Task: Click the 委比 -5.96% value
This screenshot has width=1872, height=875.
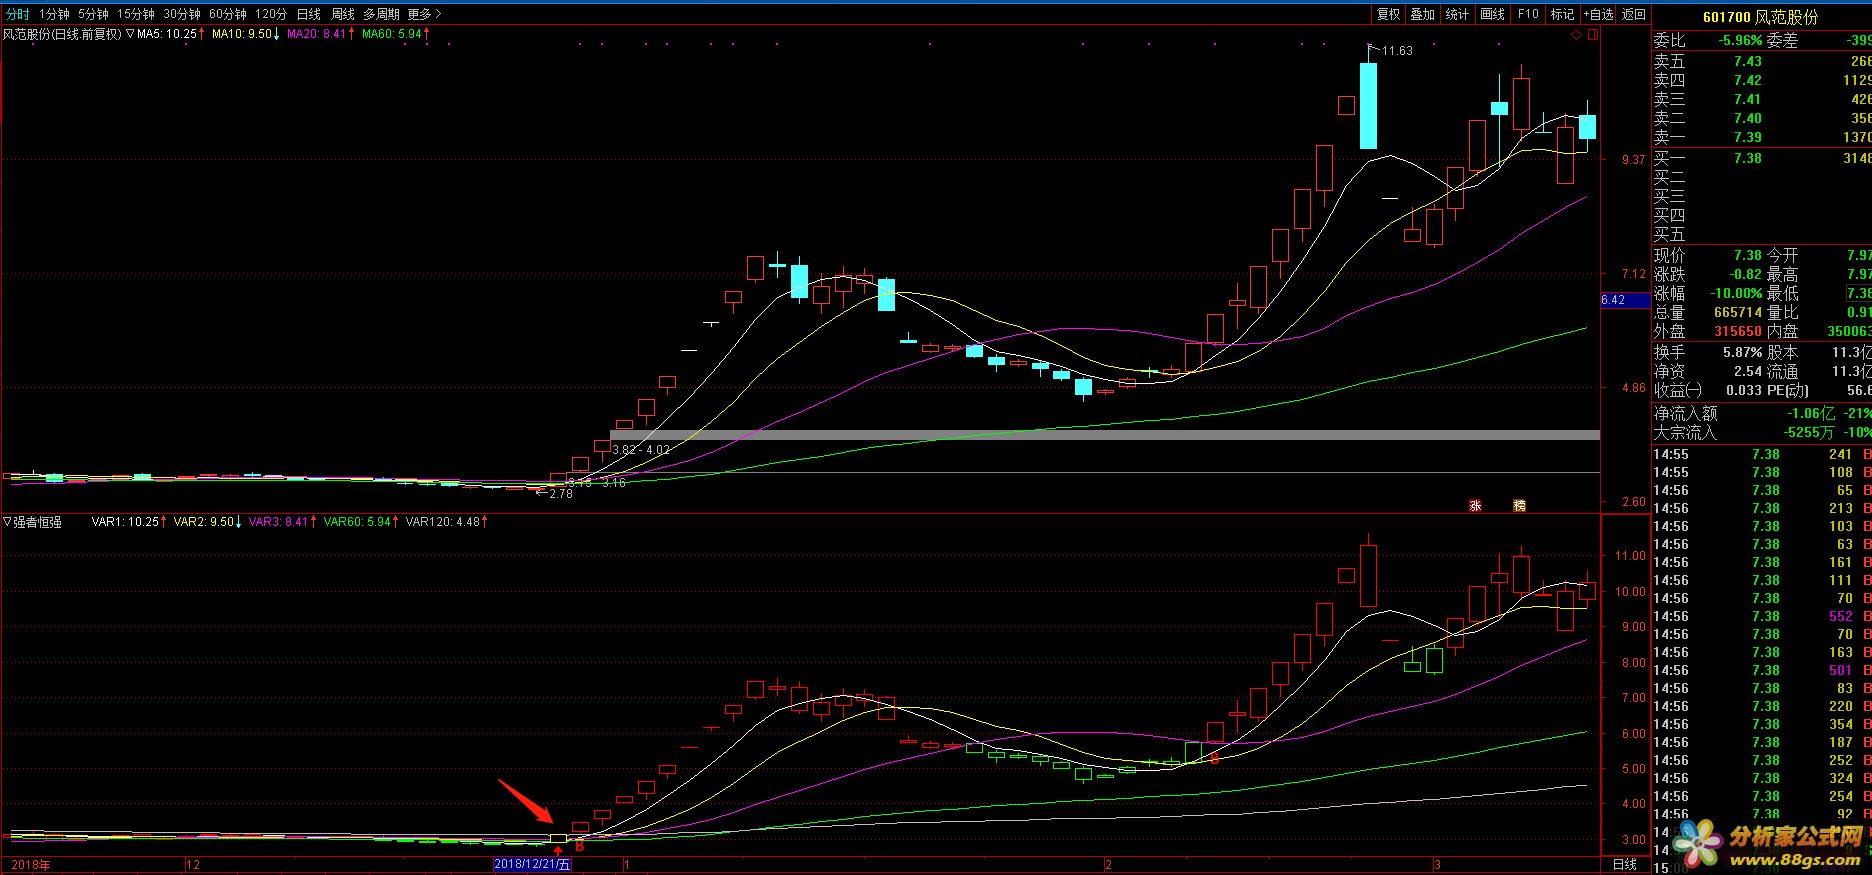Action: [x=1741, y=40]
